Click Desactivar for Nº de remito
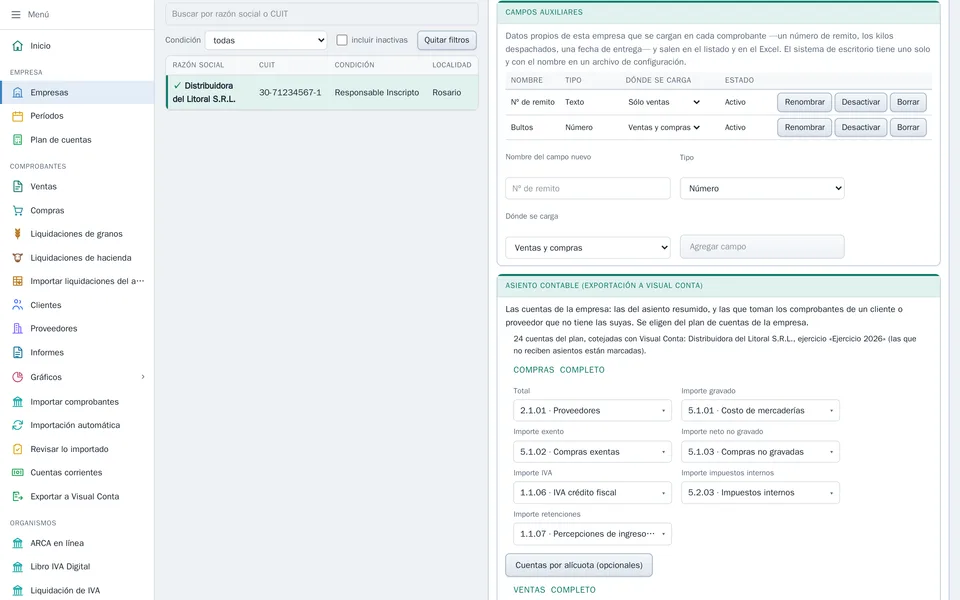Screen dimensions: 960x600 (860, 102)
